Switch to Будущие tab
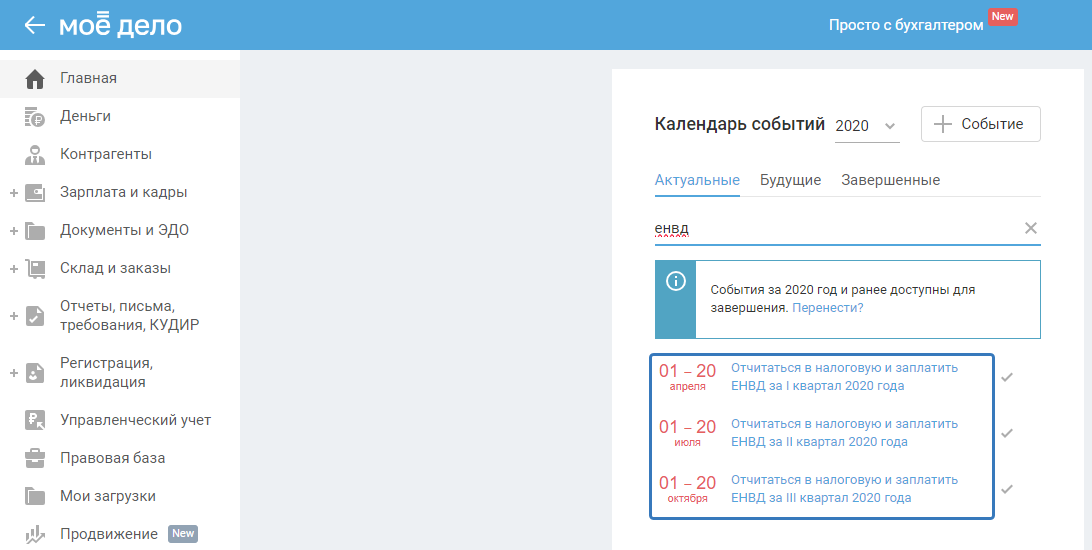This screenshot has width=1092, height=550. (790, 180)
